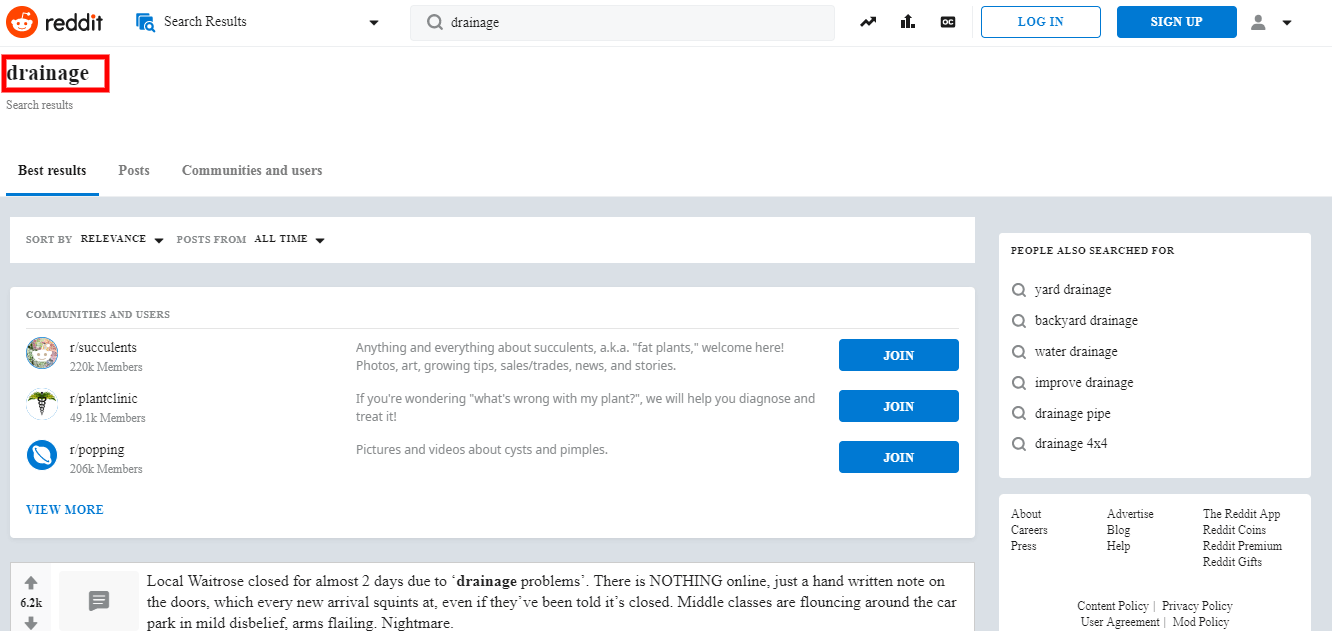This screenshot has height=631, width=1332.
Task: Join the r/succulents community
Action: coord(899,355)
